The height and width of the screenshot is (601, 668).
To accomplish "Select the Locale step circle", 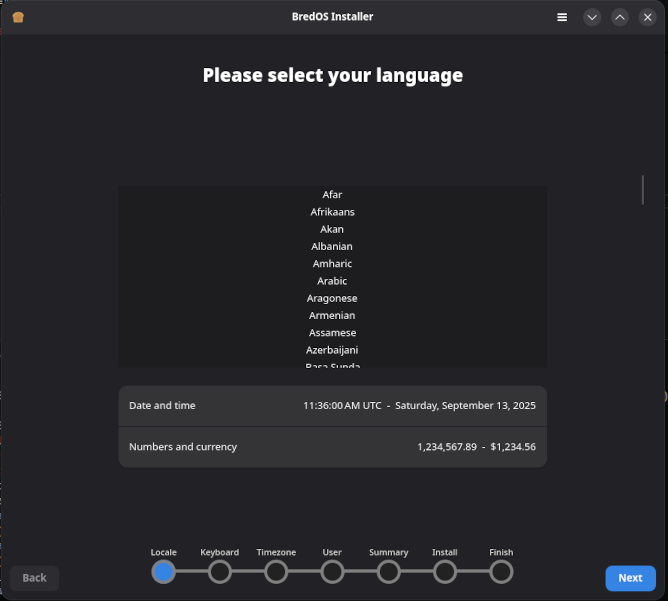I will coord(163,572).
